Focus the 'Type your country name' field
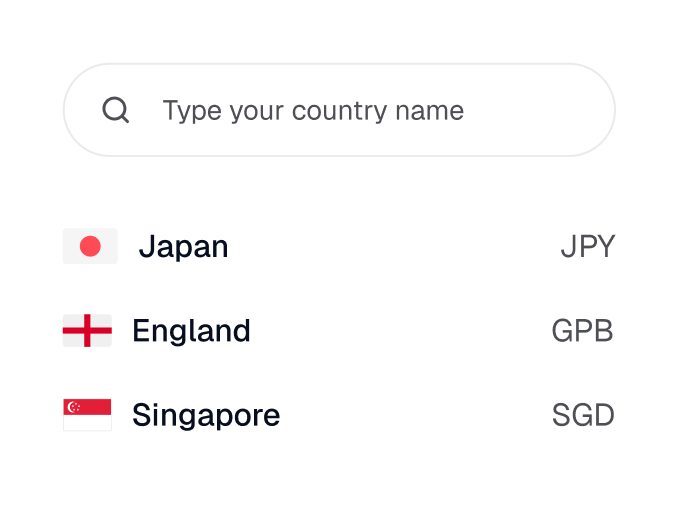The height and width of the screenshot is (512, 679). pyautogui.click(x=340, y=110)
